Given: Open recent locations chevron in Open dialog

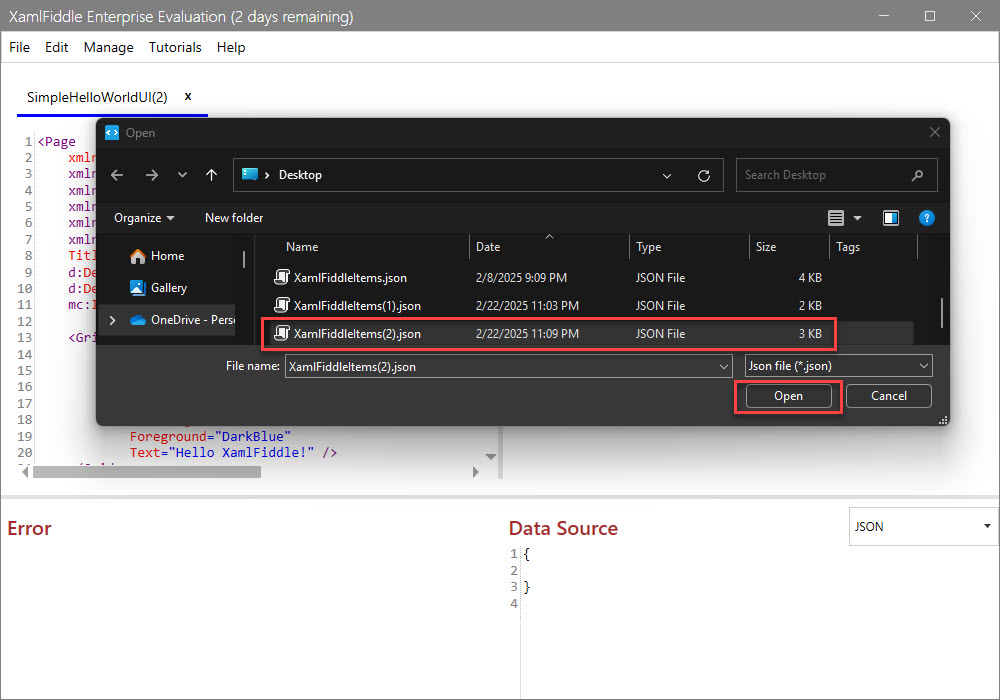Looking at the screenshot, I should (182, 175).
